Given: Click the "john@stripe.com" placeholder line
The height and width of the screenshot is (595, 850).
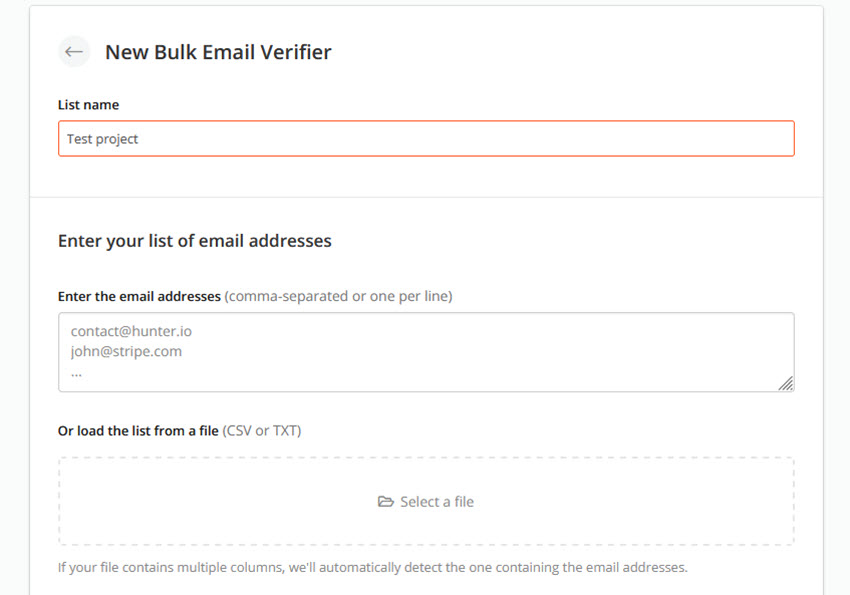Looking at the screenshot, I should (126, 351).
